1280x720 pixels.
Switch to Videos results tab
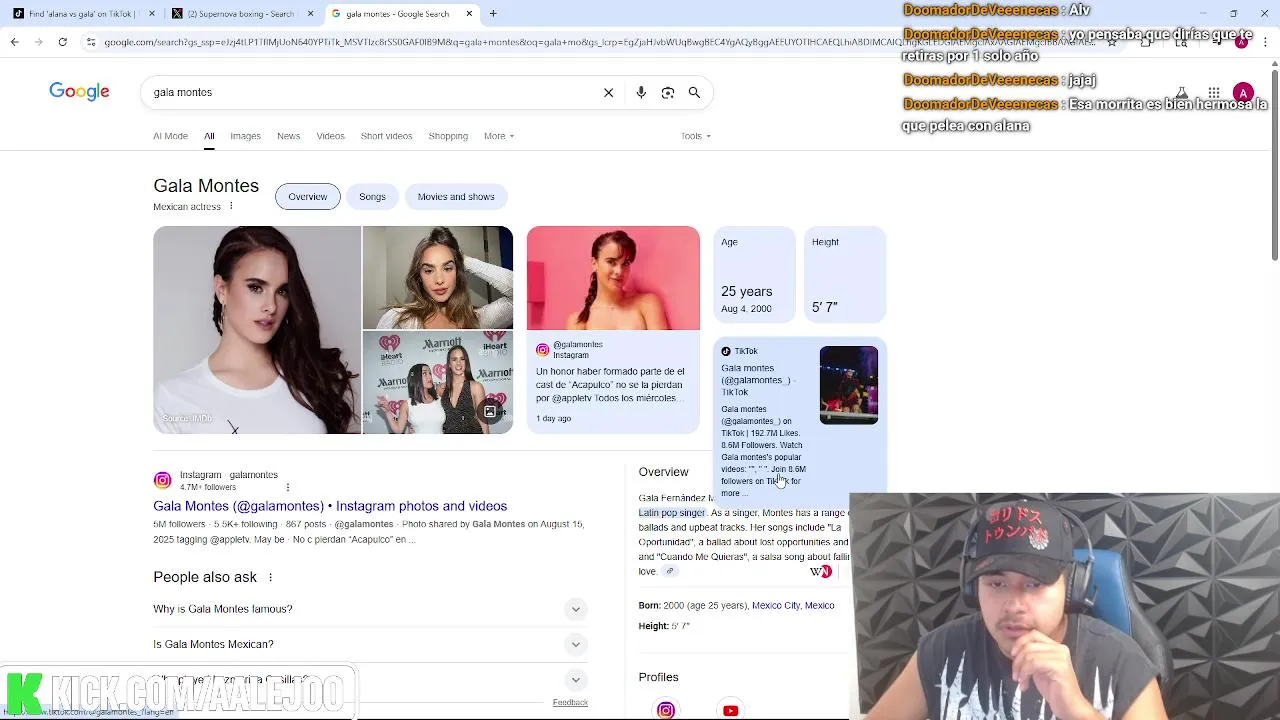point(330,136)
